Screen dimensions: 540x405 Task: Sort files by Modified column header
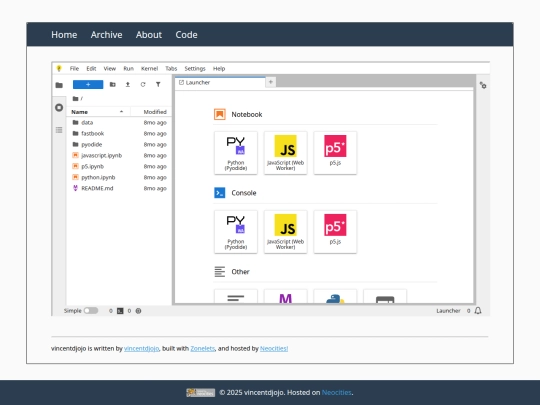click(x=151, y=112)
